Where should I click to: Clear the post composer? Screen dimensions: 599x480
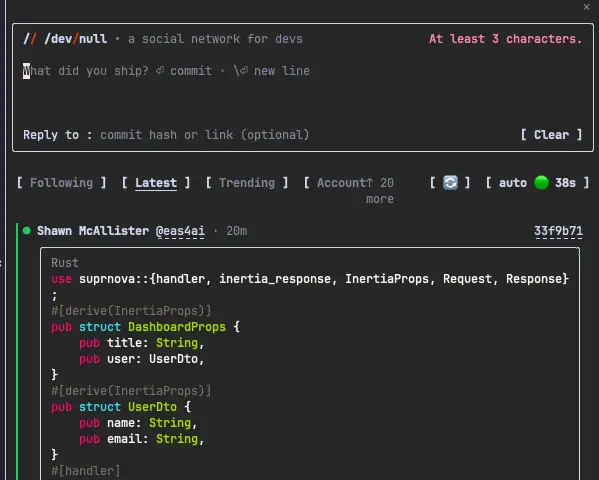coord(551,135)
